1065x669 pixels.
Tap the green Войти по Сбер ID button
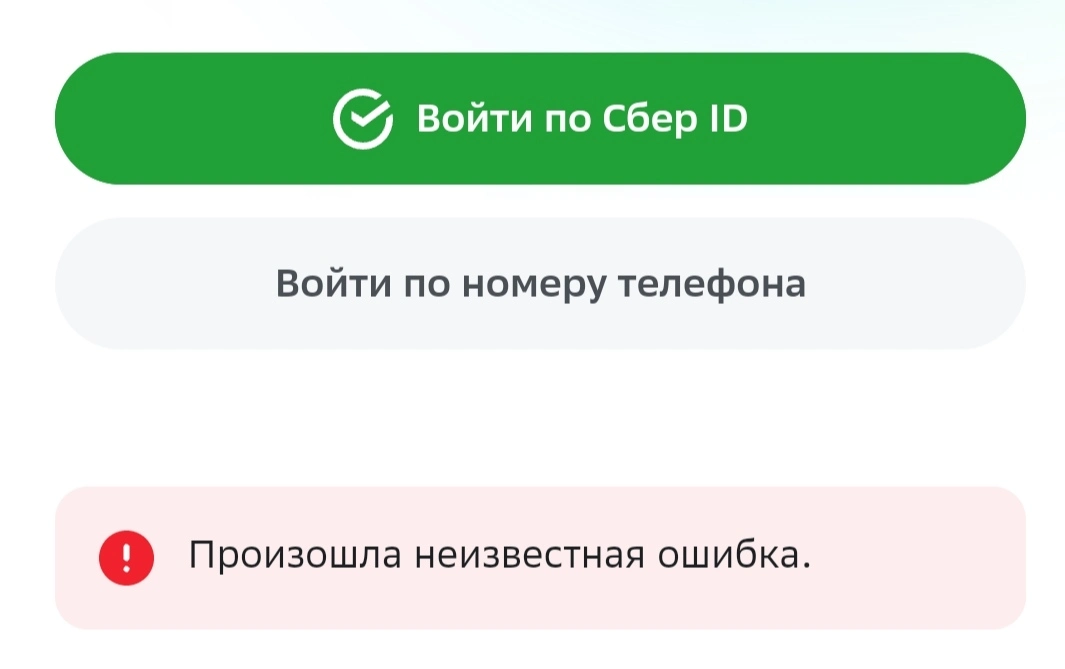(x=540, y=118)
